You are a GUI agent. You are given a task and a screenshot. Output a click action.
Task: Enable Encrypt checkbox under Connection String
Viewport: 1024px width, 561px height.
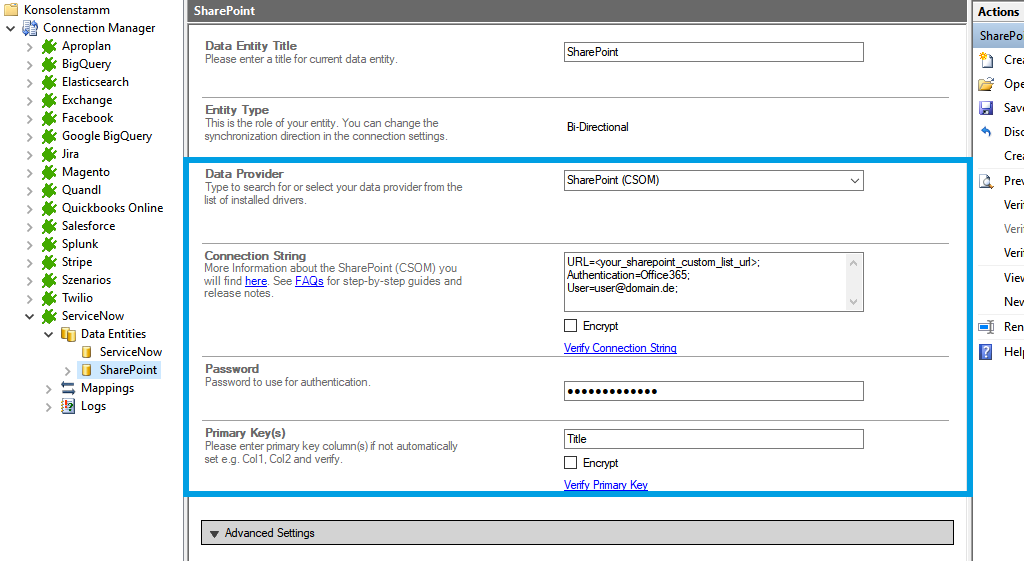coord(571,326)
